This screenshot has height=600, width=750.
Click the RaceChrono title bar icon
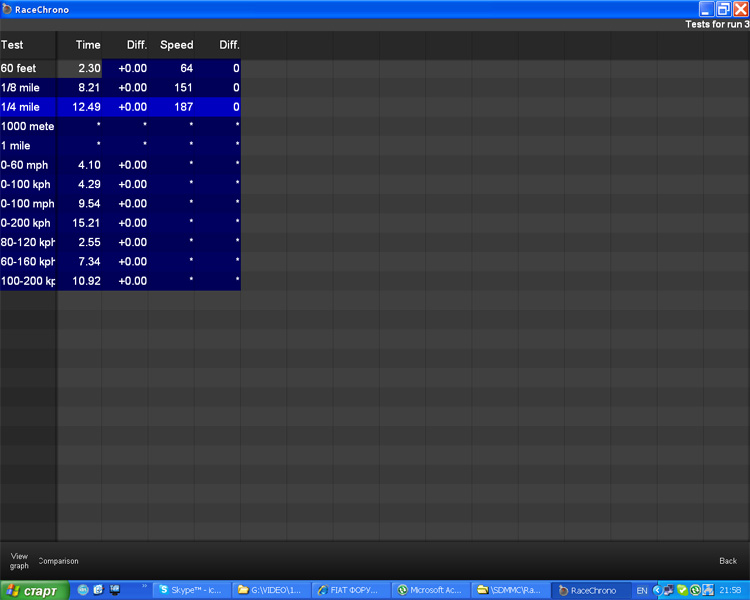pos(7,8)
